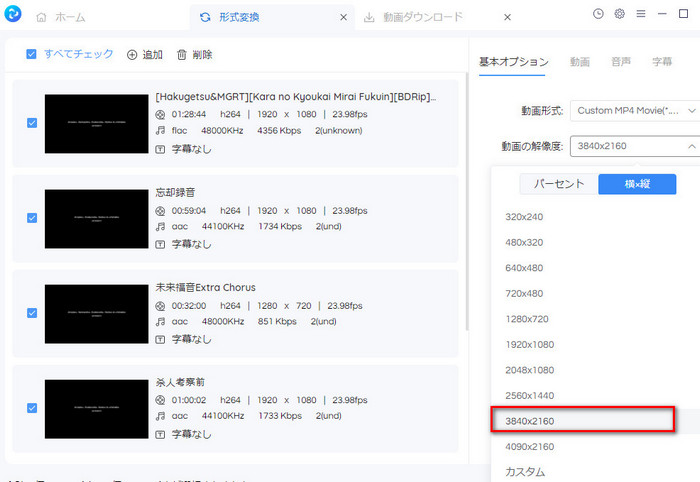
Task: Uncheck the 忘却録音 video checkbox
Action: point(32,218)
